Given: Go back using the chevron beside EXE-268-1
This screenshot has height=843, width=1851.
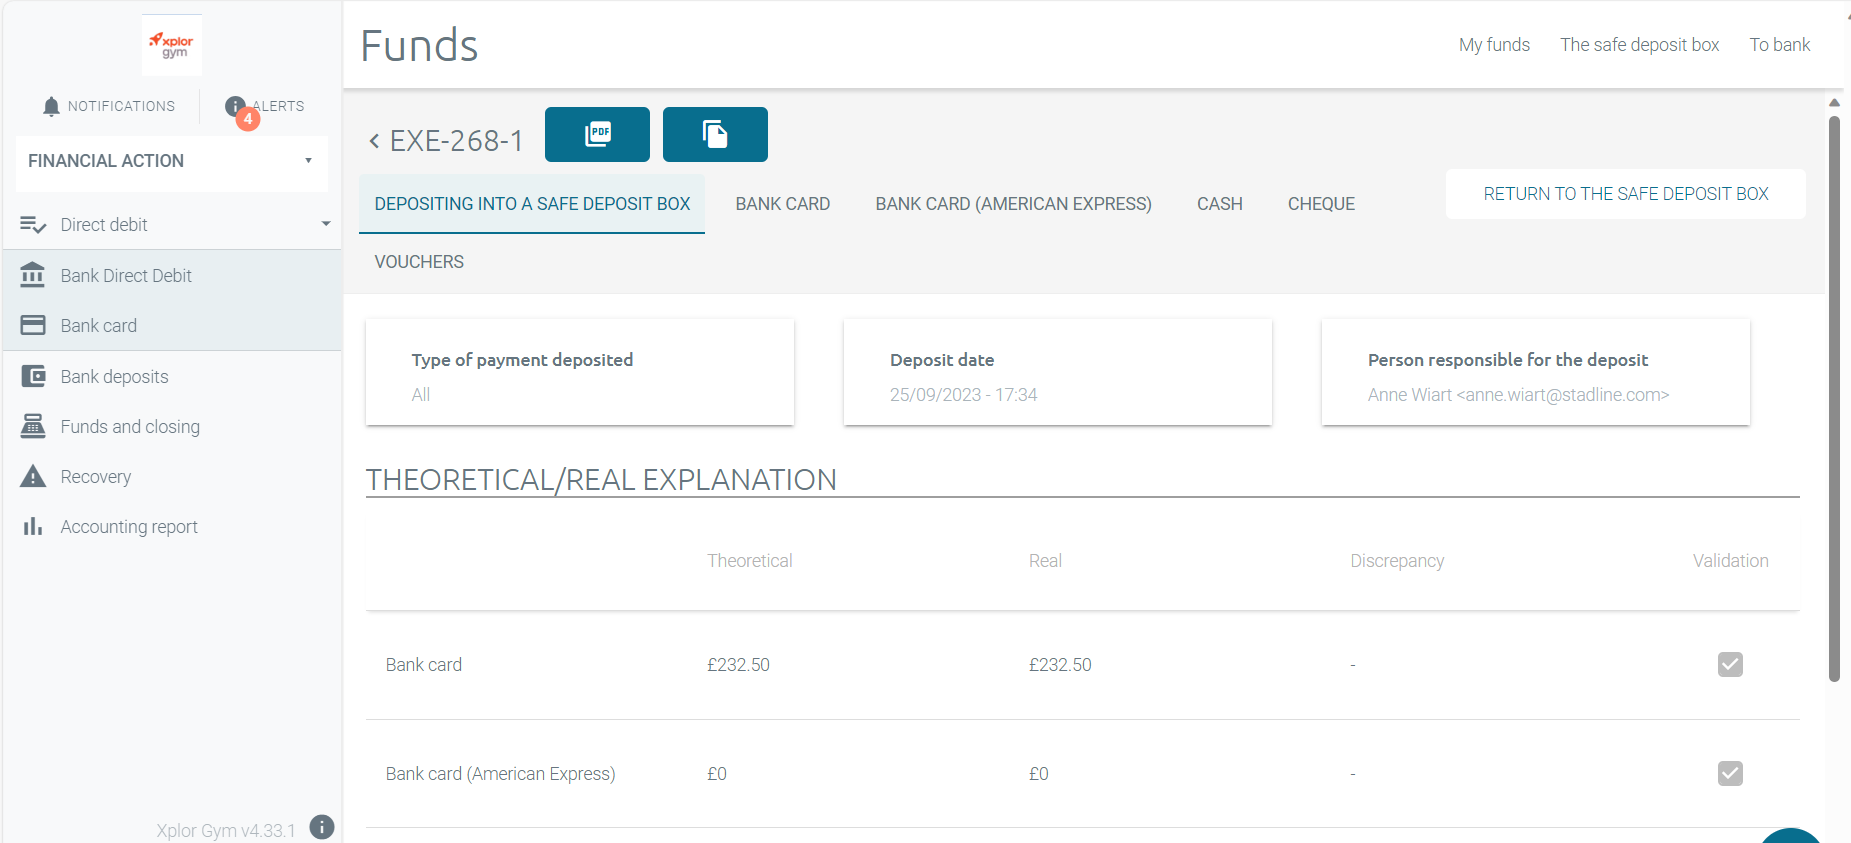Looking at the screenshot, I should tap(374, 141).
